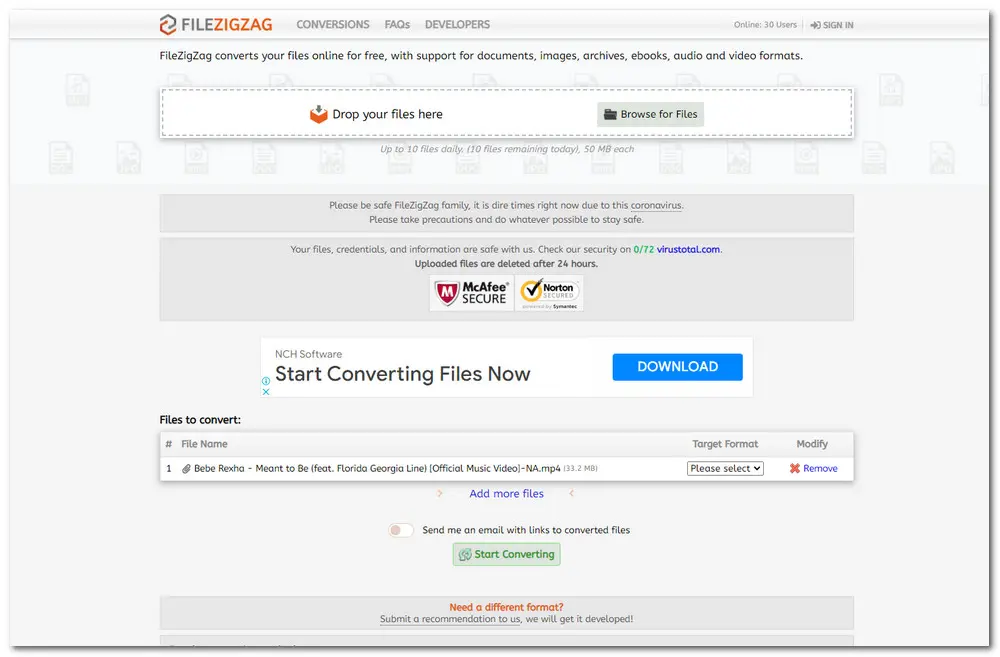The image size is (1000, 657).
Task: Click the Start Converting Files Now ad headline
Action: pyautogui.click(x=402, y=374)
